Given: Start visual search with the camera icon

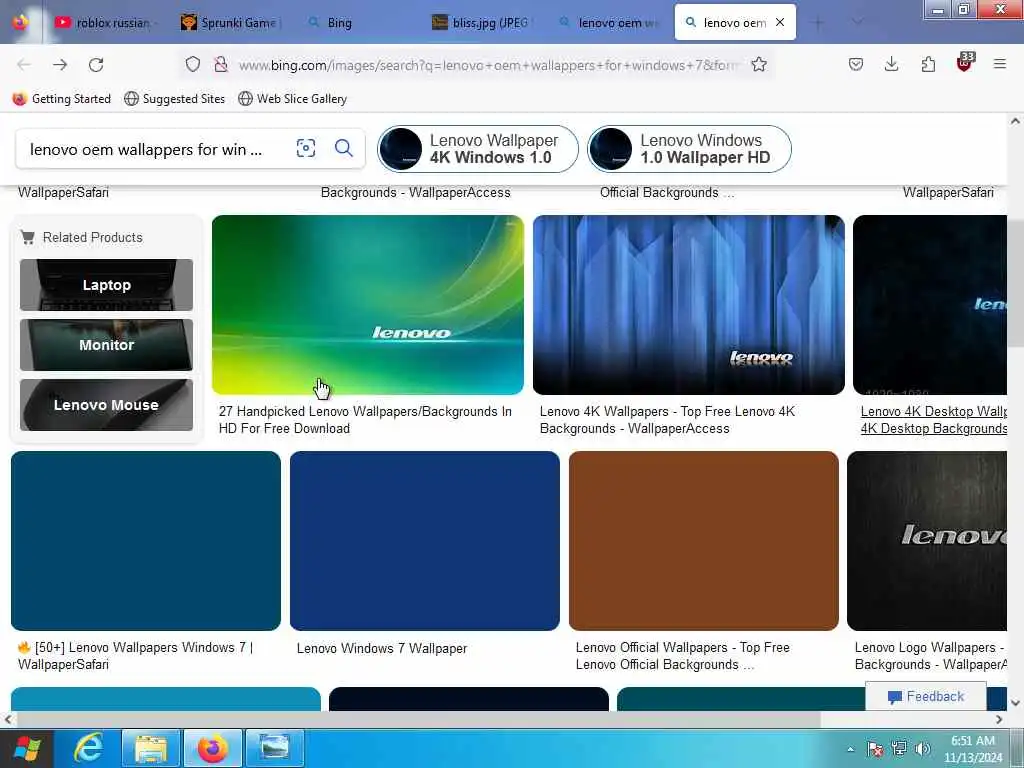Looking at the screenshot, I should pyautogui.click(x=306, y=148).
